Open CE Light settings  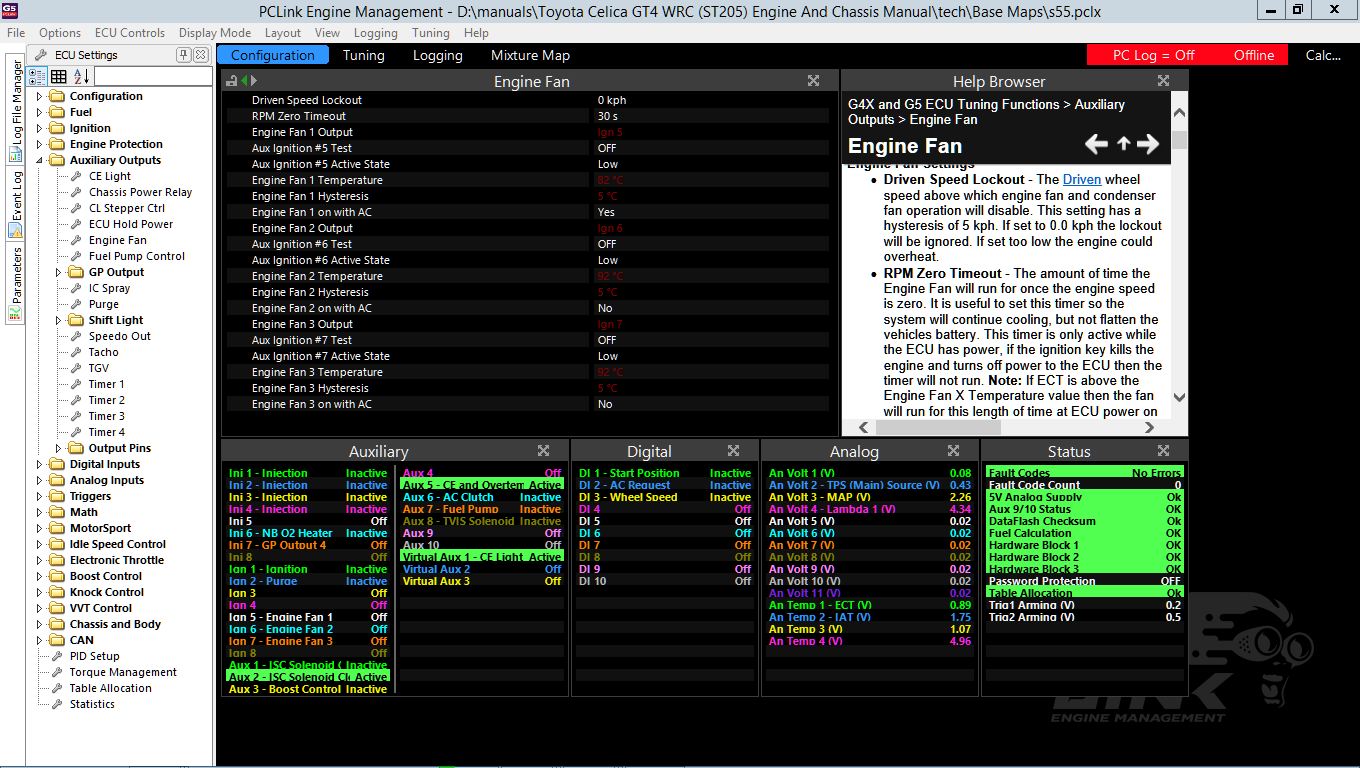pyautogui.click(x=110, y=176)
